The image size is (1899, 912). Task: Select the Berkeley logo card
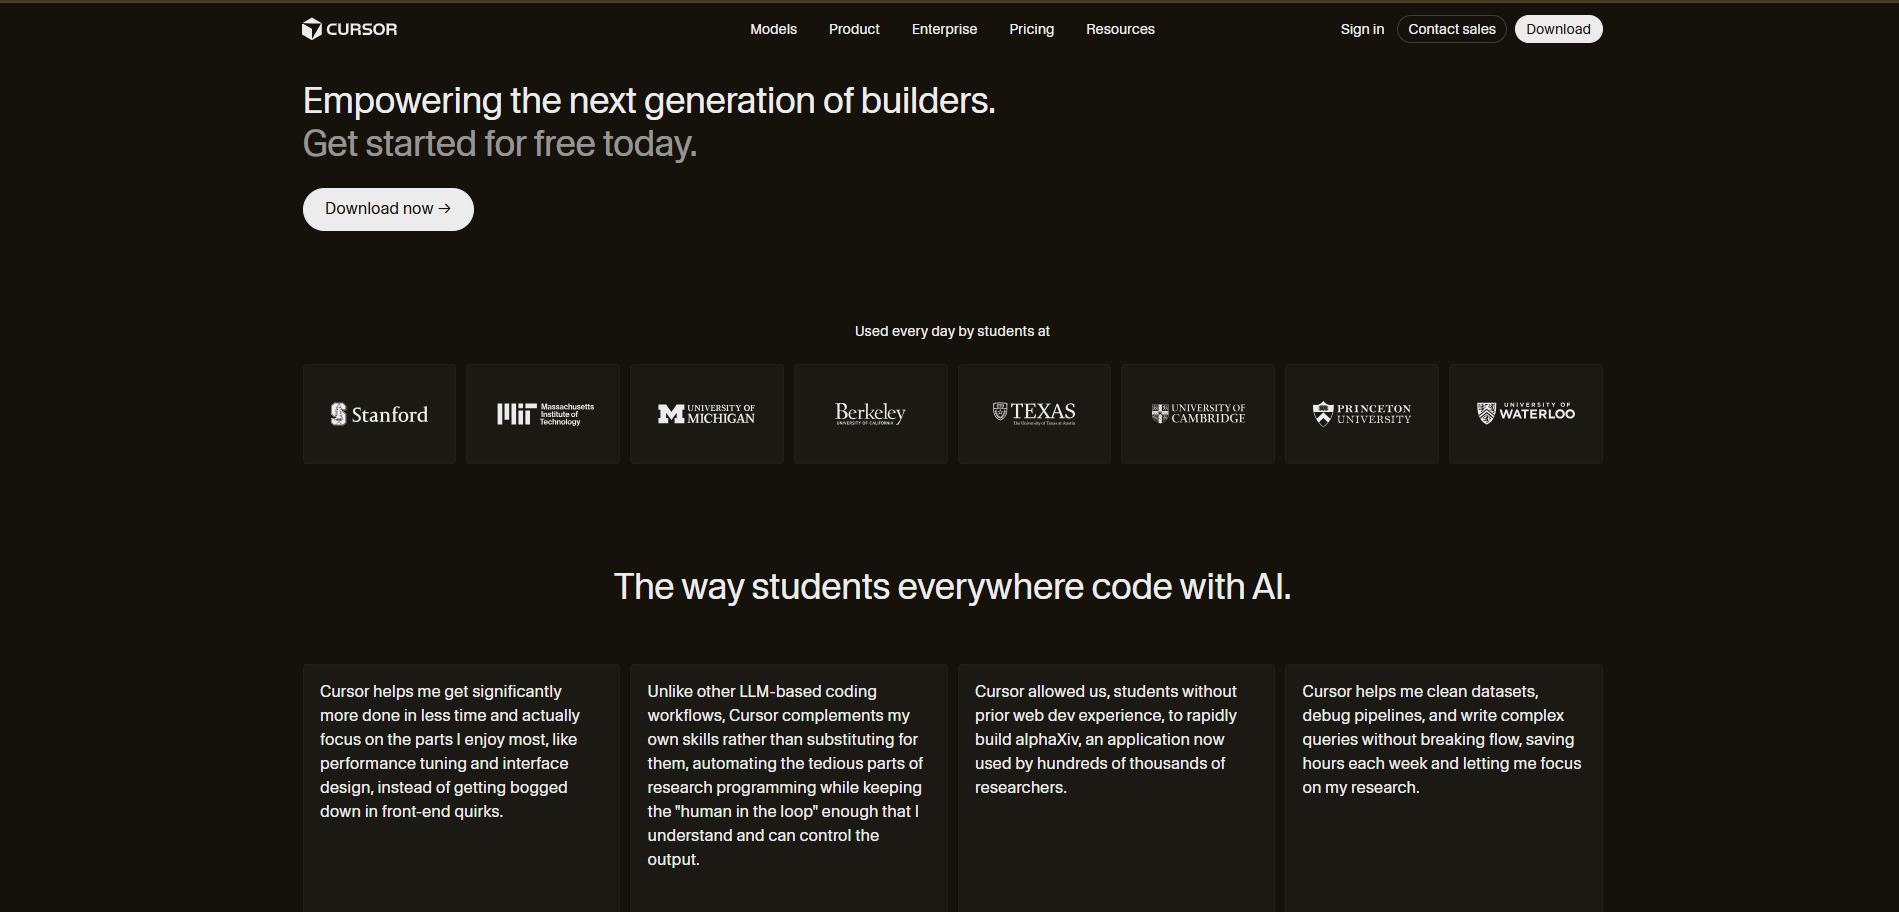coord(871,414)
